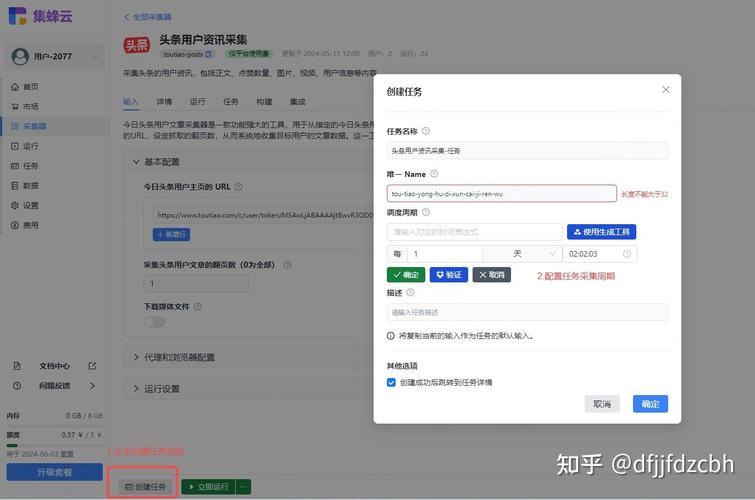755x500 pixels.
Task: Go back via 全部采集器 link
Action: pos(148,17)
